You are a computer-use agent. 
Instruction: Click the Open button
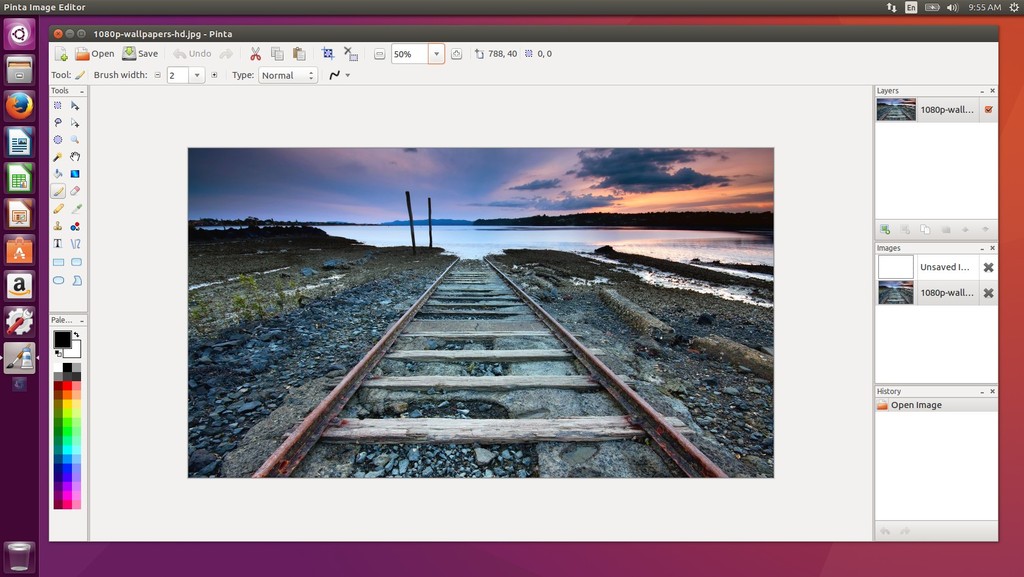click(95, 54)
